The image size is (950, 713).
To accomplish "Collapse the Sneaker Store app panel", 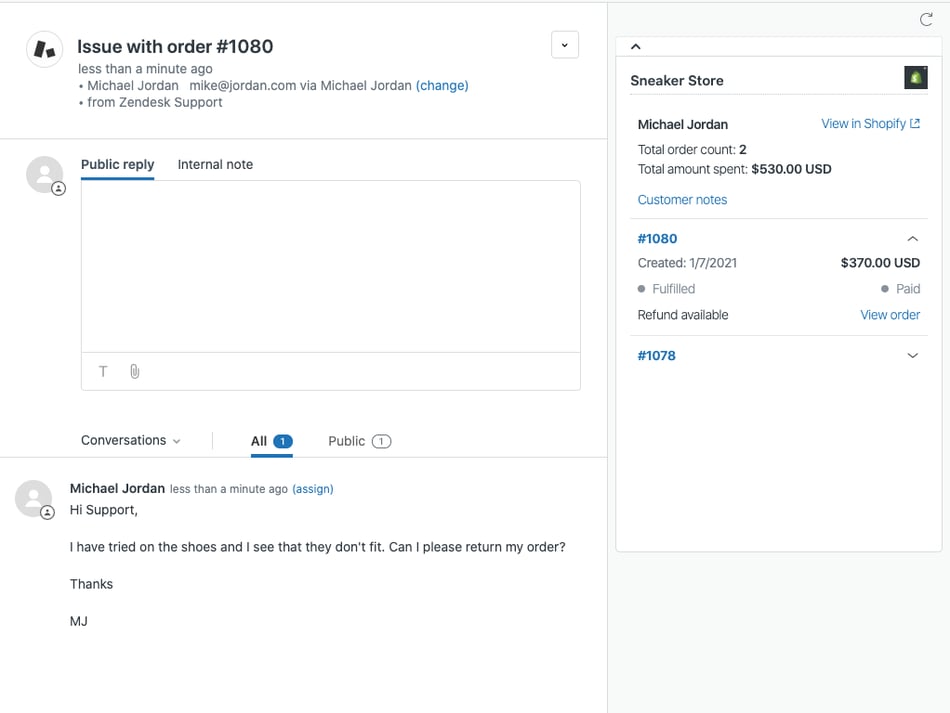I will point(636,47).
